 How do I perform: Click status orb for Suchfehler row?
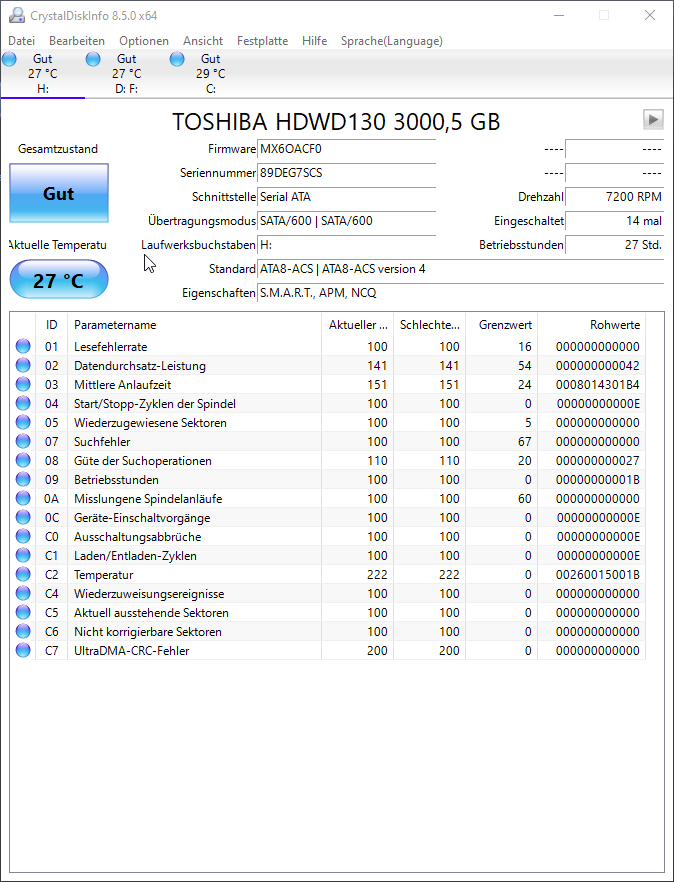point(23,441)
